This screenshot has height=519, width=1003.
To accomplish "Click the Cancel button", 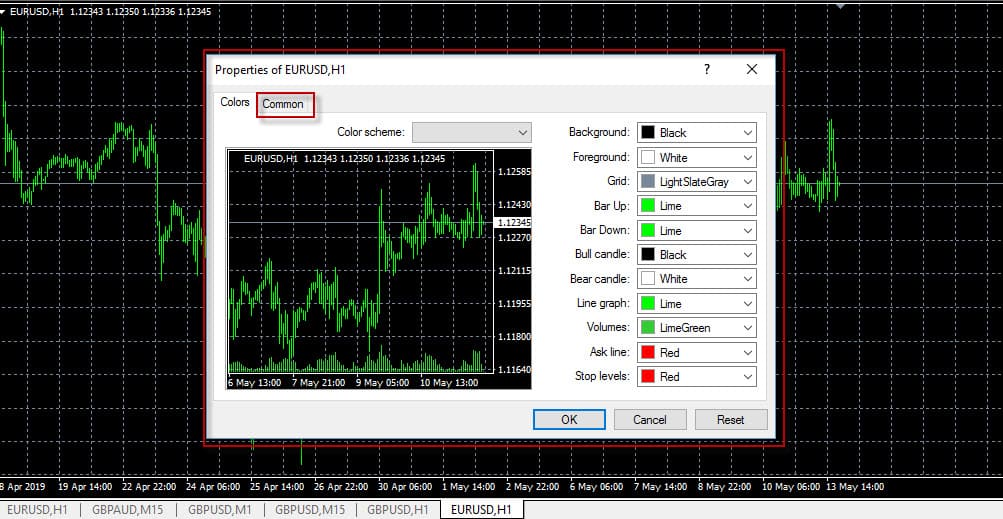I will point(650,420).
